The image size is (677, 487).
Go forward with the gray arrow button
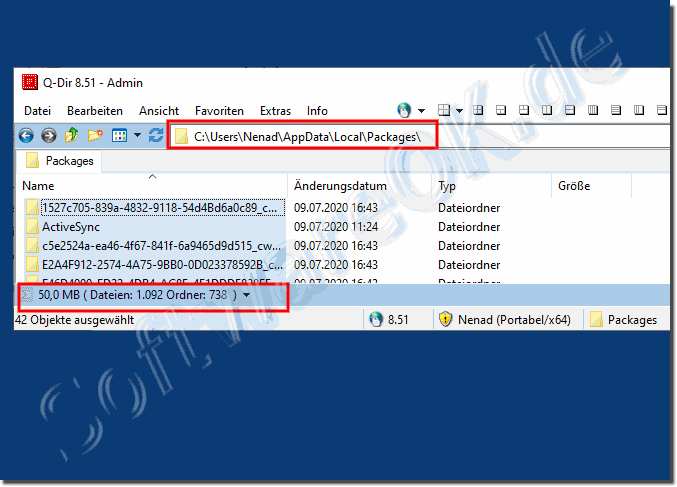49,136
